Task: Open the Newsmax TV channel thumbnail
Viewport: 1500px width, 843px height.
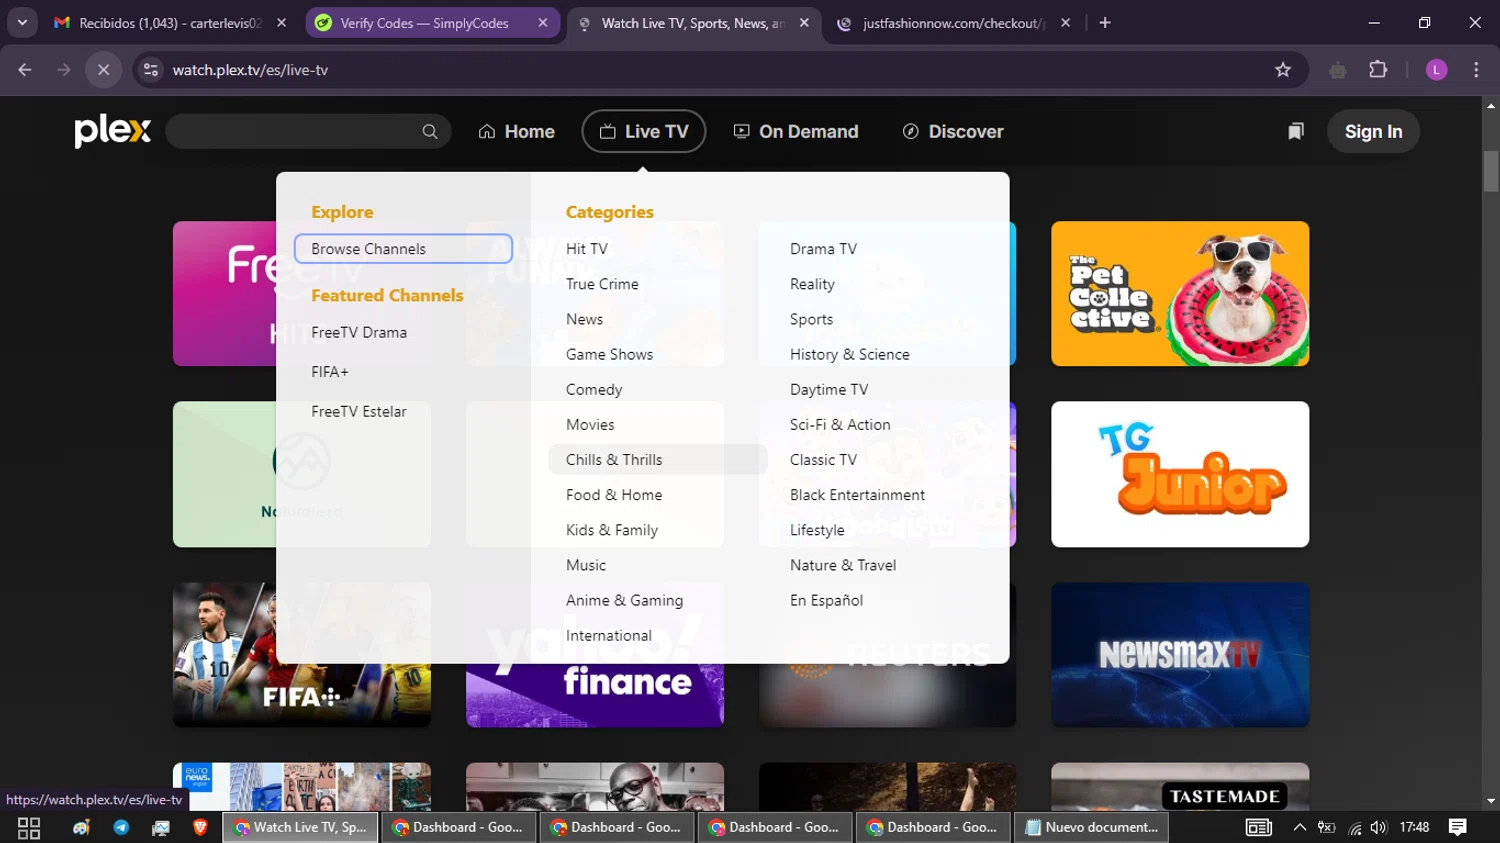Action: pos(1179,654)
